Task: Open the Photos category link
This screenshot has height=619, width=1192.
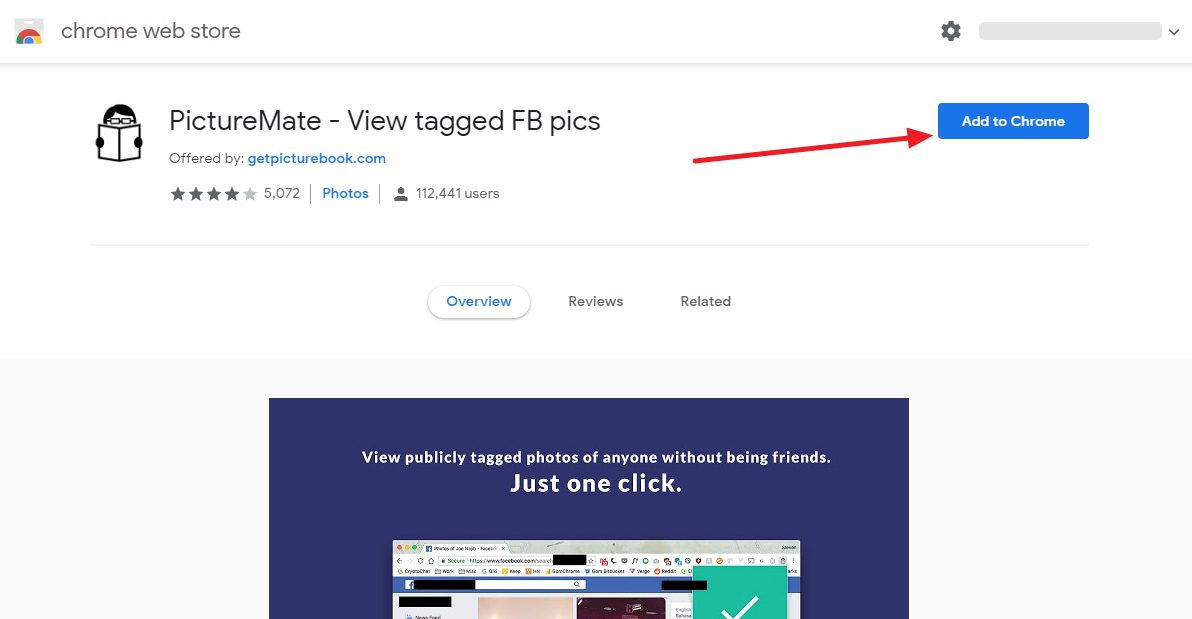Action: tap(345, 193)
